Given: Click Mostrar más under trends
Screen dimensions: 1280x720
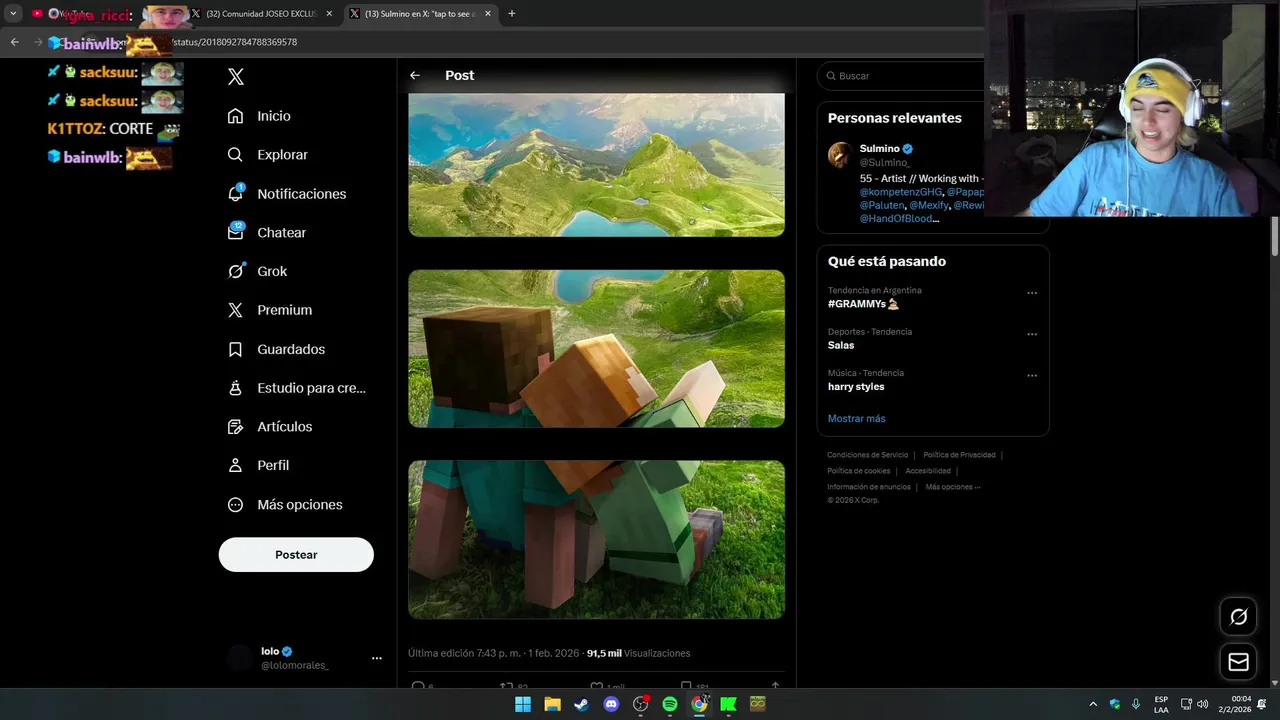Looking at the screenshot, I should pyautogui.click(x=856, y=419).
